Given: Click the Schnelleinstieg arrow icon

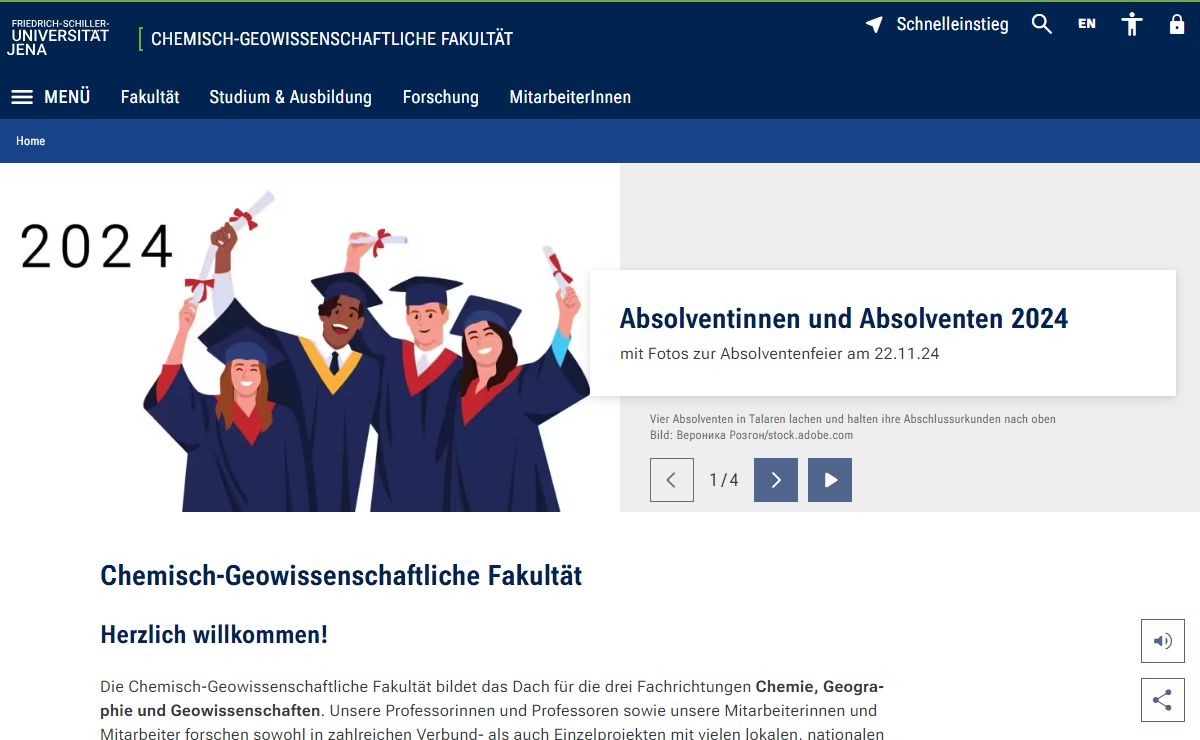Looking at the screenshot, I should click(874, 25).
